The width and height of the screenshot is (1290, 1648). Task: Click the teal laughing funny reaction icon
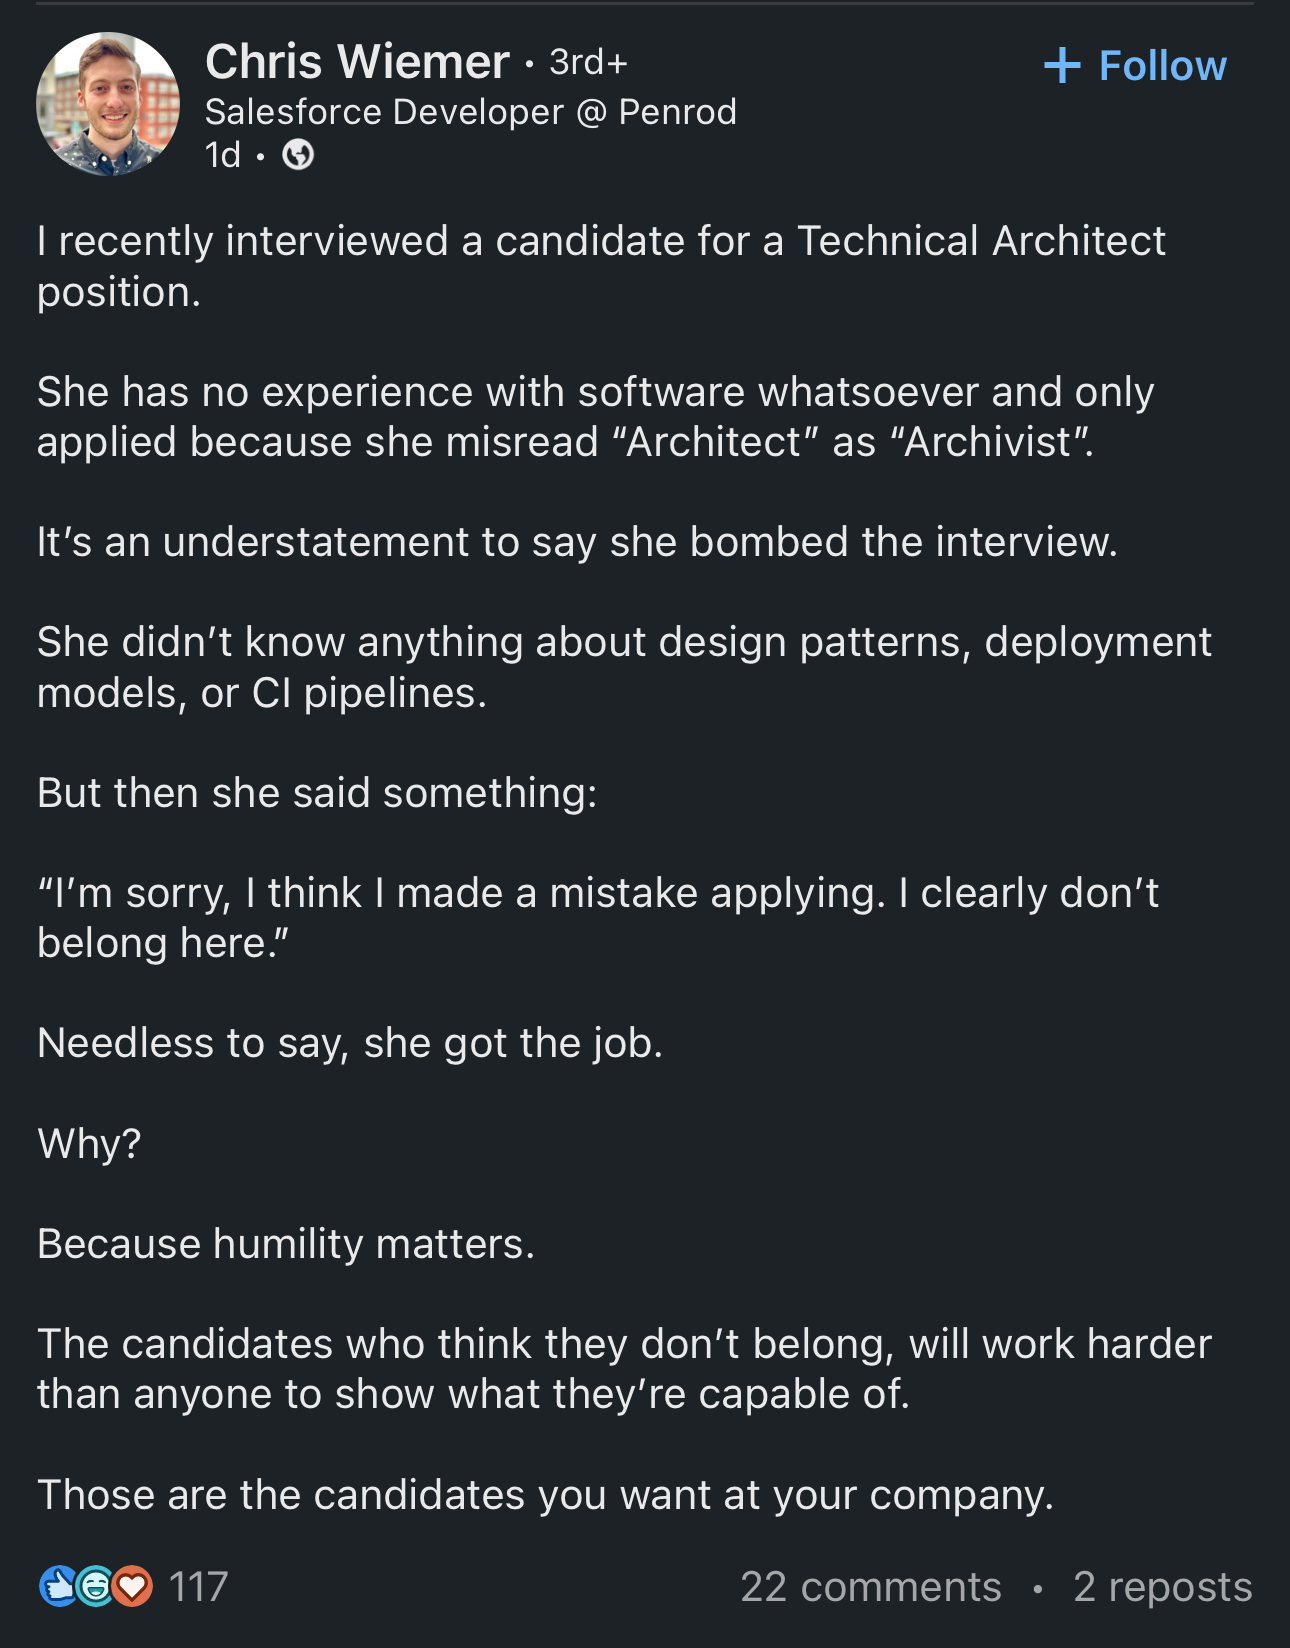(95, 1586)
